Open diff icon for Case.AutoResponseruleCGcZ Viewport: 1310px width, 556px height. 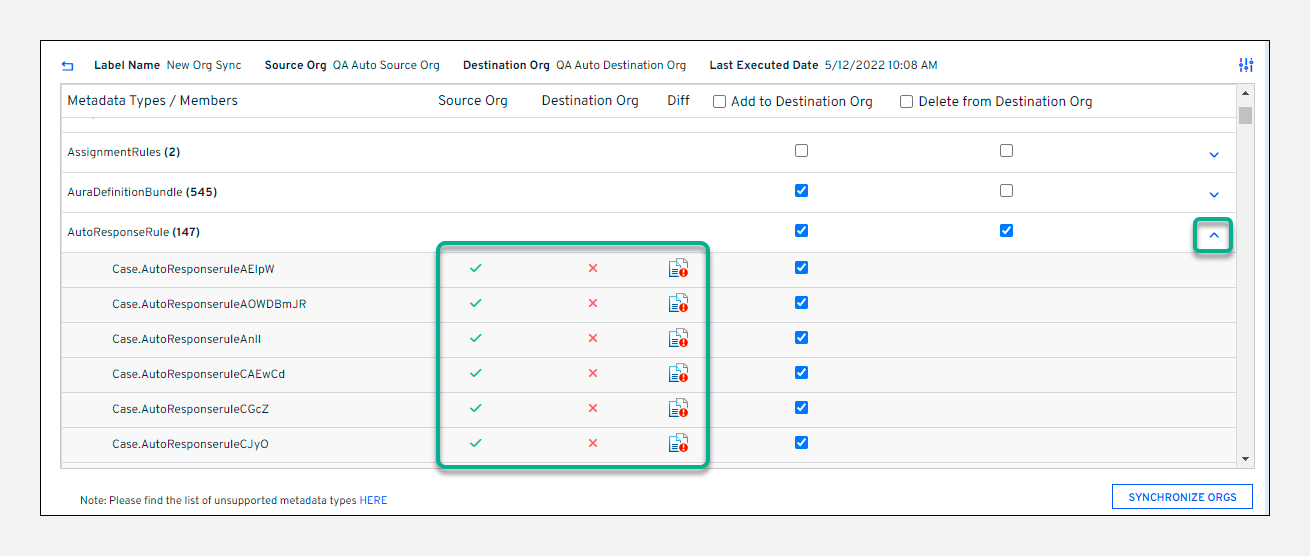(x=678, y=408)
